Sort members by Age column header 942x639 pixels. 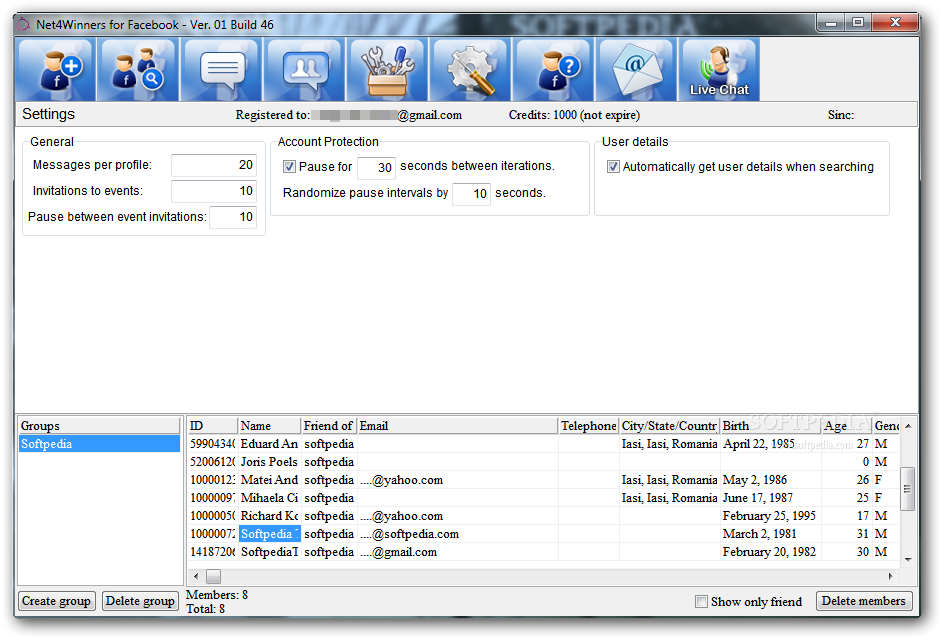point(846,426)
